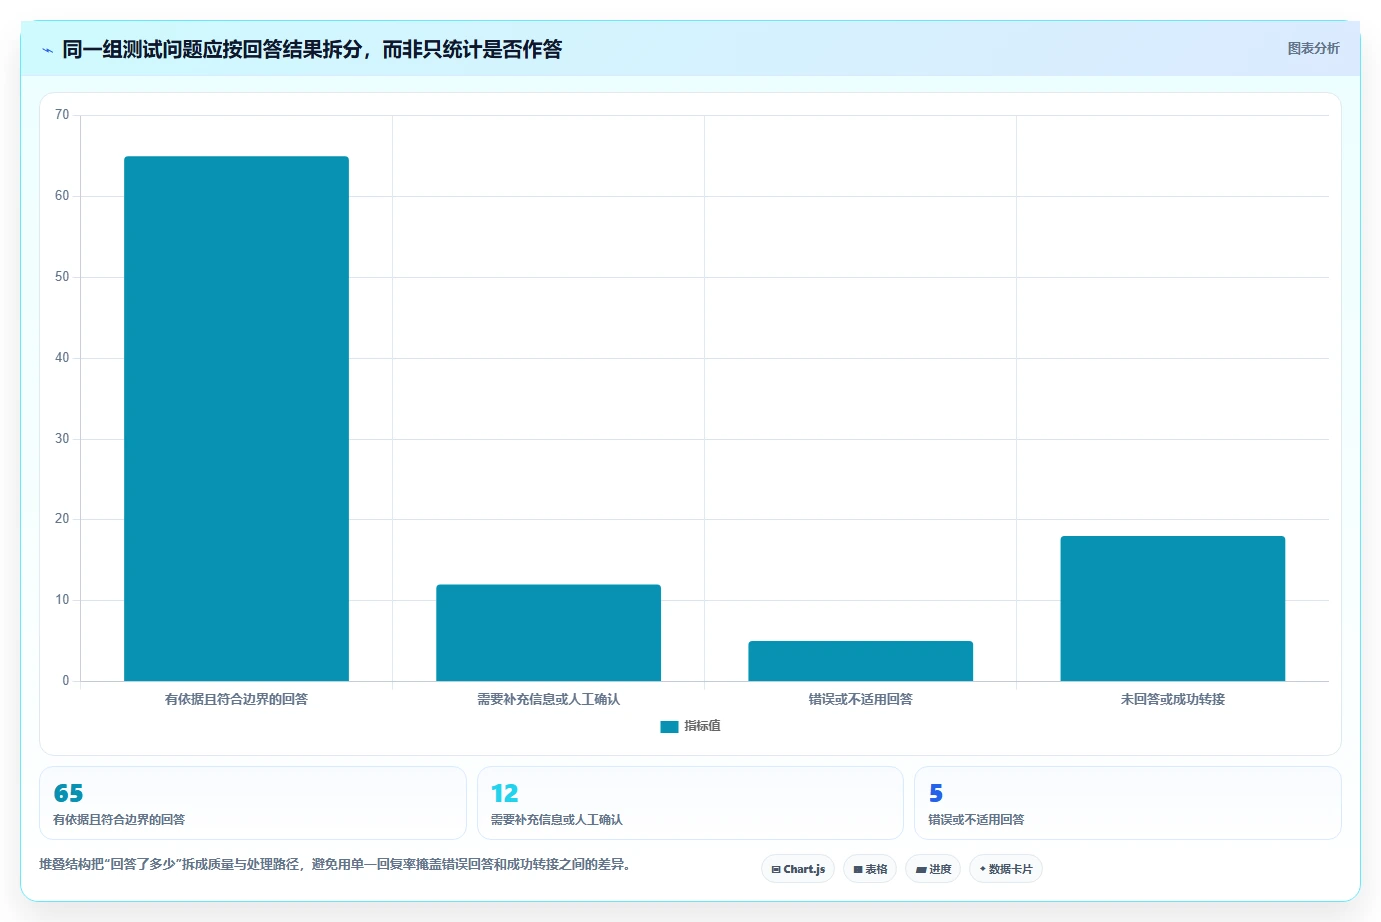This screenshot has width=1381, height=922.
Task: Click the Chart.js tag chip
Action: point(798,869)
